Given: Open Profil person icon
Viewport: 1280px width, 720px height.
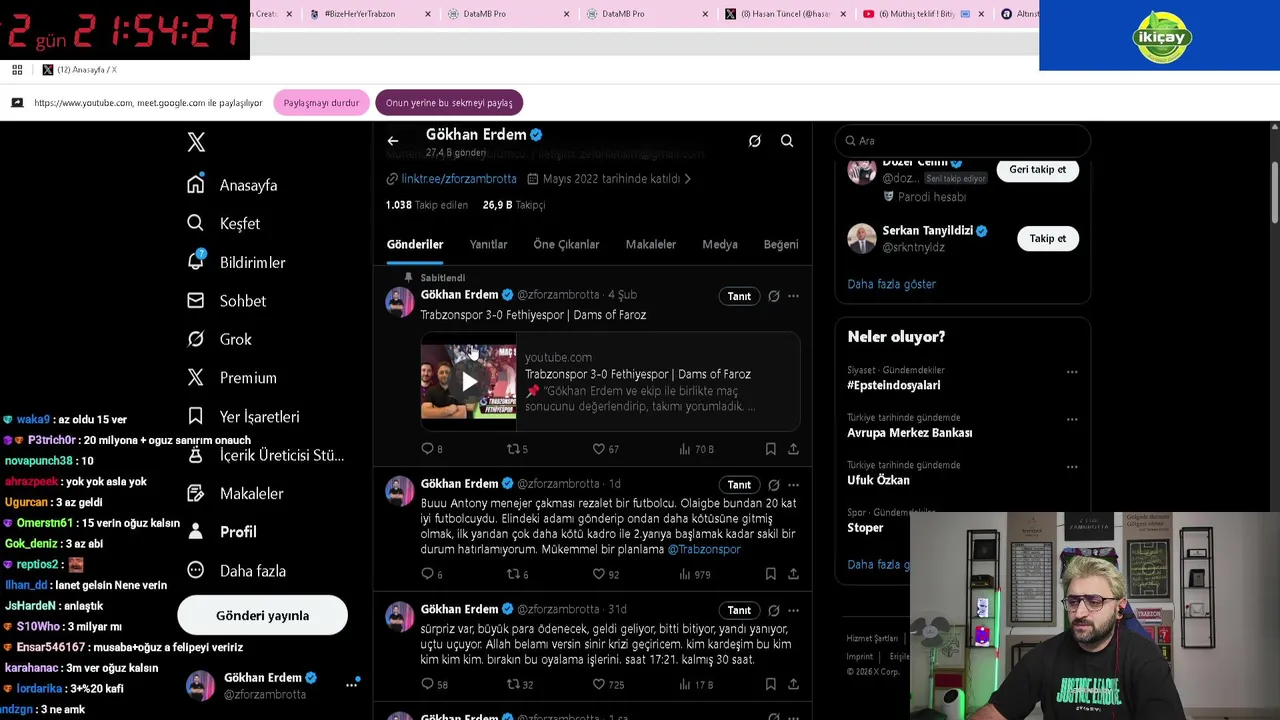Looking at the screenshot, I should (x=196, y=531).
